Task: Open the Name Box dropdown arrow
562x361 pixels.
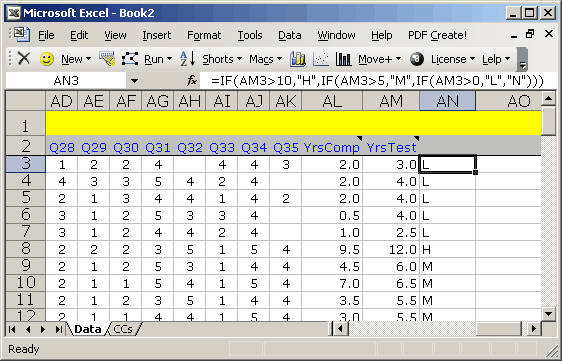Action: [134, 81]
